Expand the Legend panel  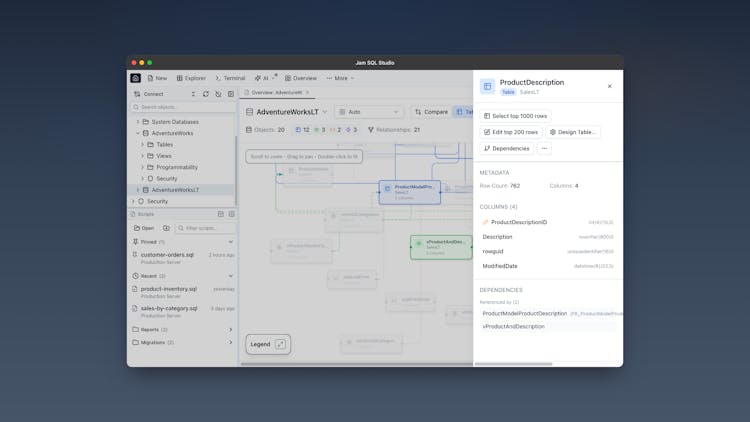280,344
